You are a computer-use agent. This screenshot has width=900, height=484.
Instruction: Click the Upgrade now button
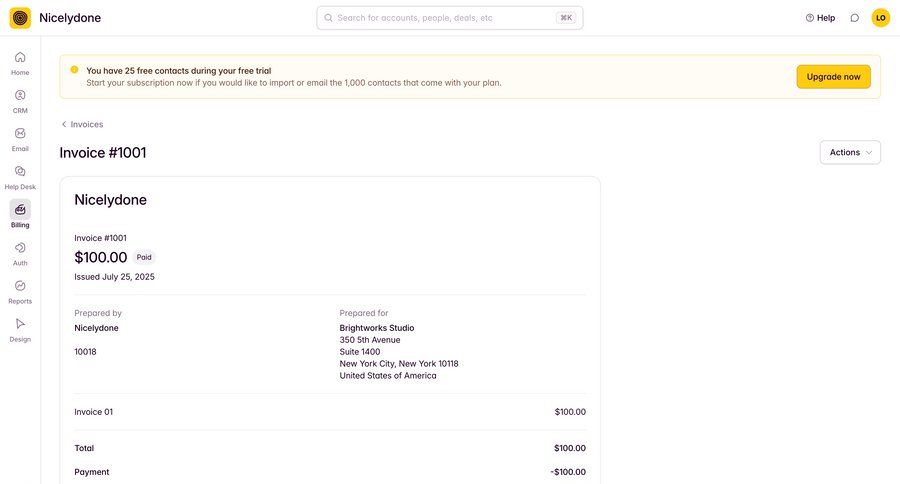point(833,77)
